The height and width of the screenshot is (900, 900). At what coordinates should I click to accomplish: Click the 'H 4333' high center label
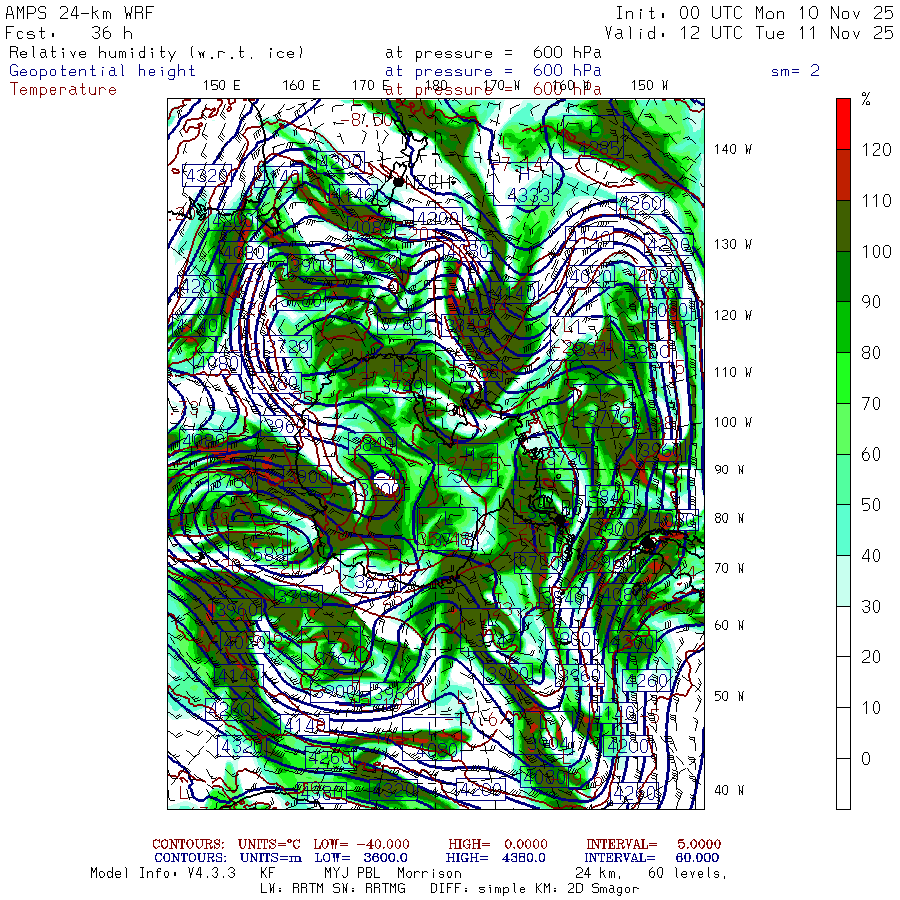(x=523, y=184)
